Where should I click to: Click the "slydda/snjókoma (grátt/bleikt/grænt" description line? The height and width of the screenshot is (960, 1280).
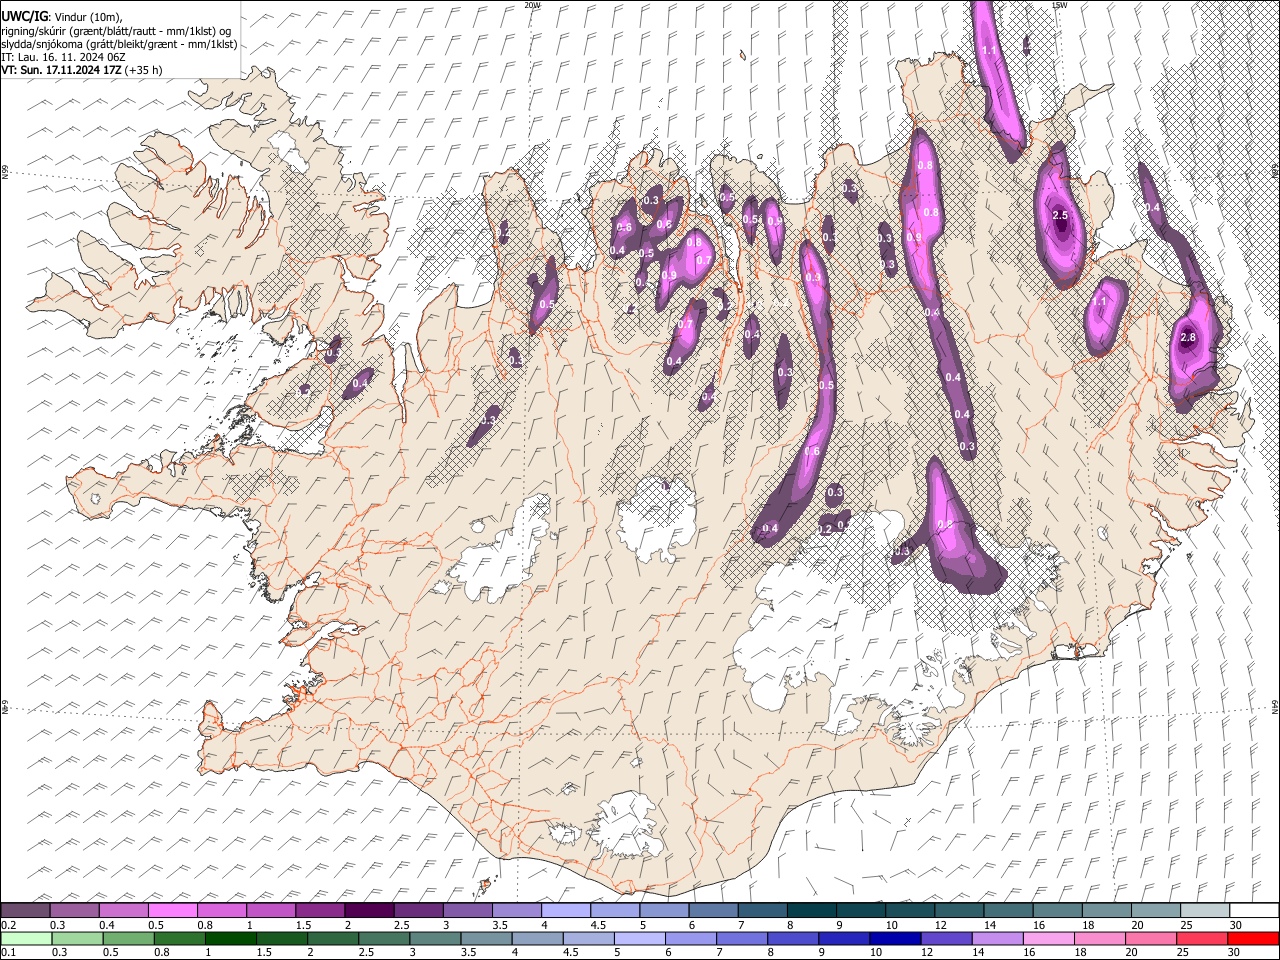pos(119,44)
